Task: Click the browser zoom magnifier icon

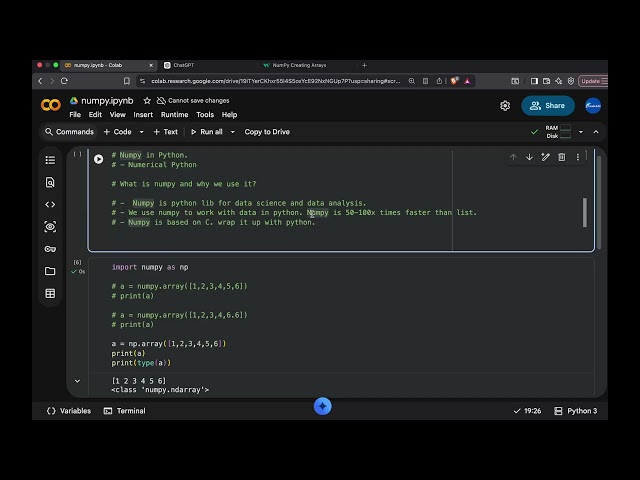Action: click(x=412, y=81)
